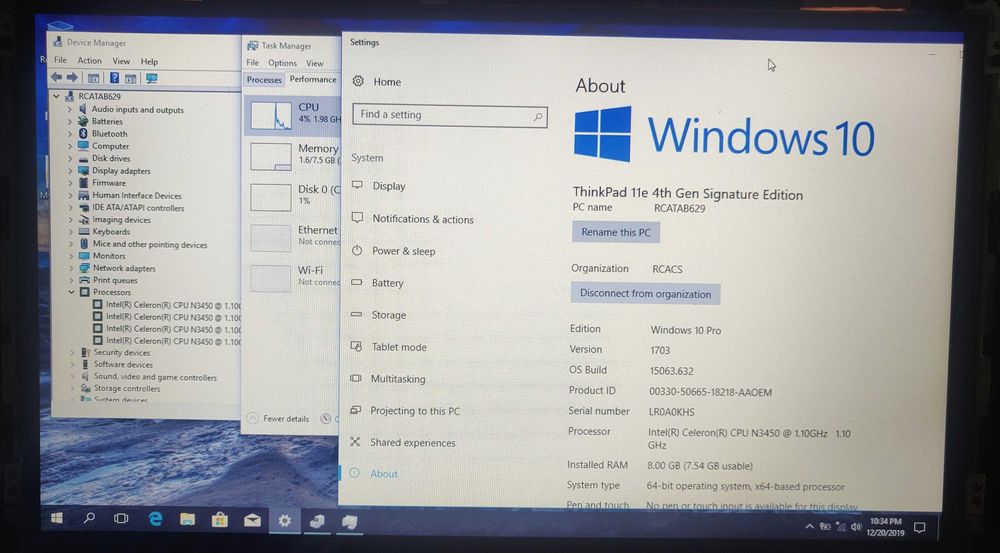This screenshot has height=553, width=1000.
Task: Open Microsoft Store from taskbar
Action: point(220,520)
